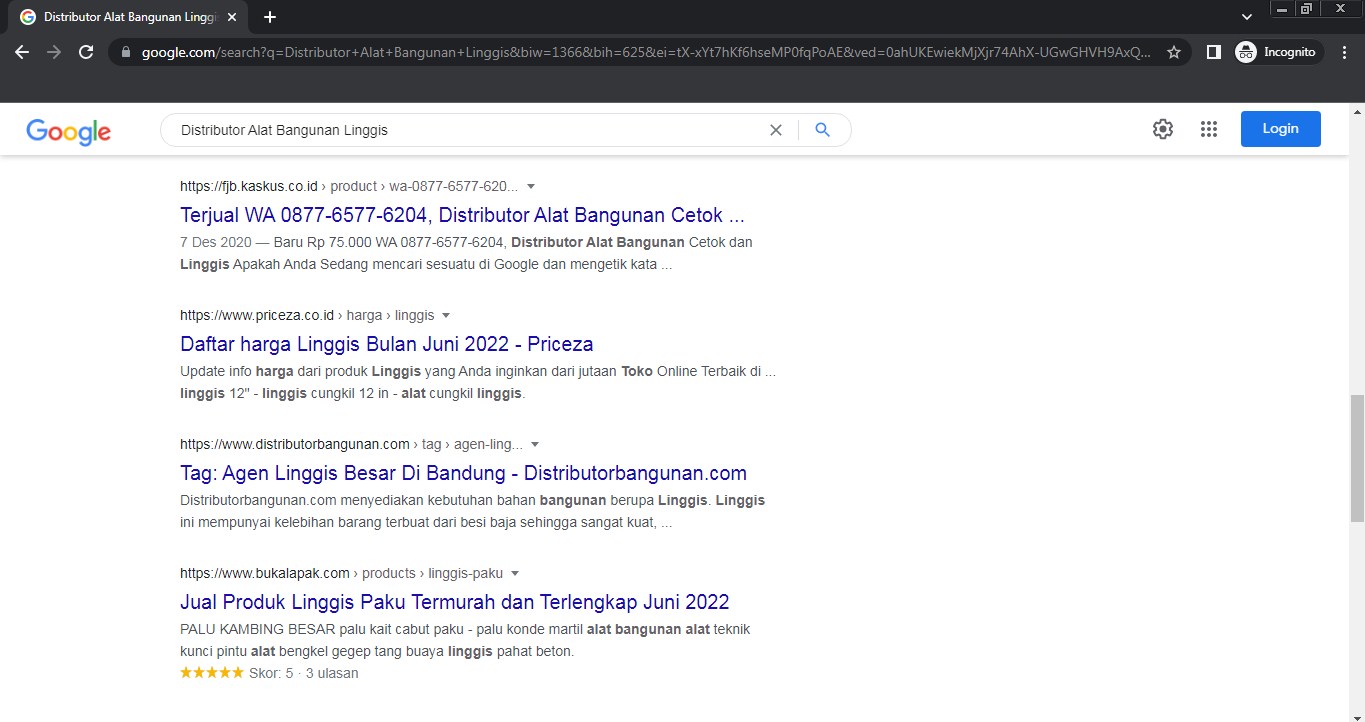Viewport: 1365px width, 722px height.
Task: Run the search with the magnifier icon
Action: coord(822,130)
